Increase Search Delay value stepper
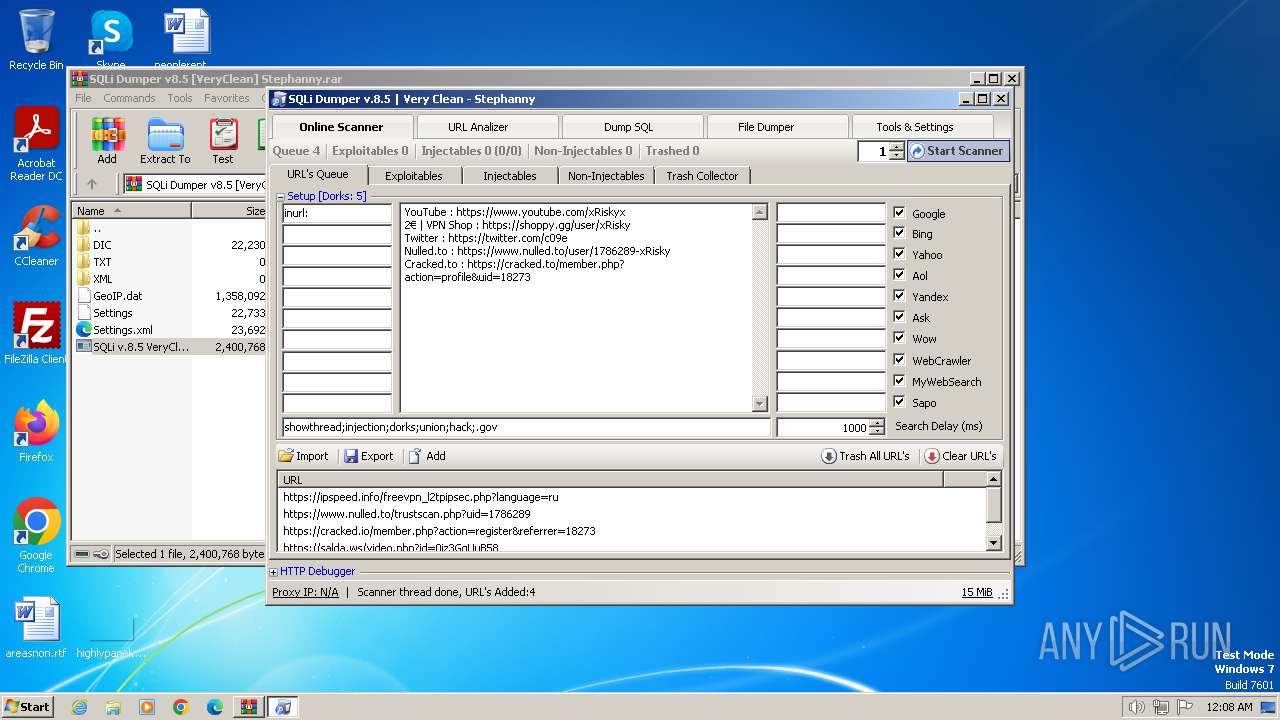1280x720 pixels. coord(877,423)
